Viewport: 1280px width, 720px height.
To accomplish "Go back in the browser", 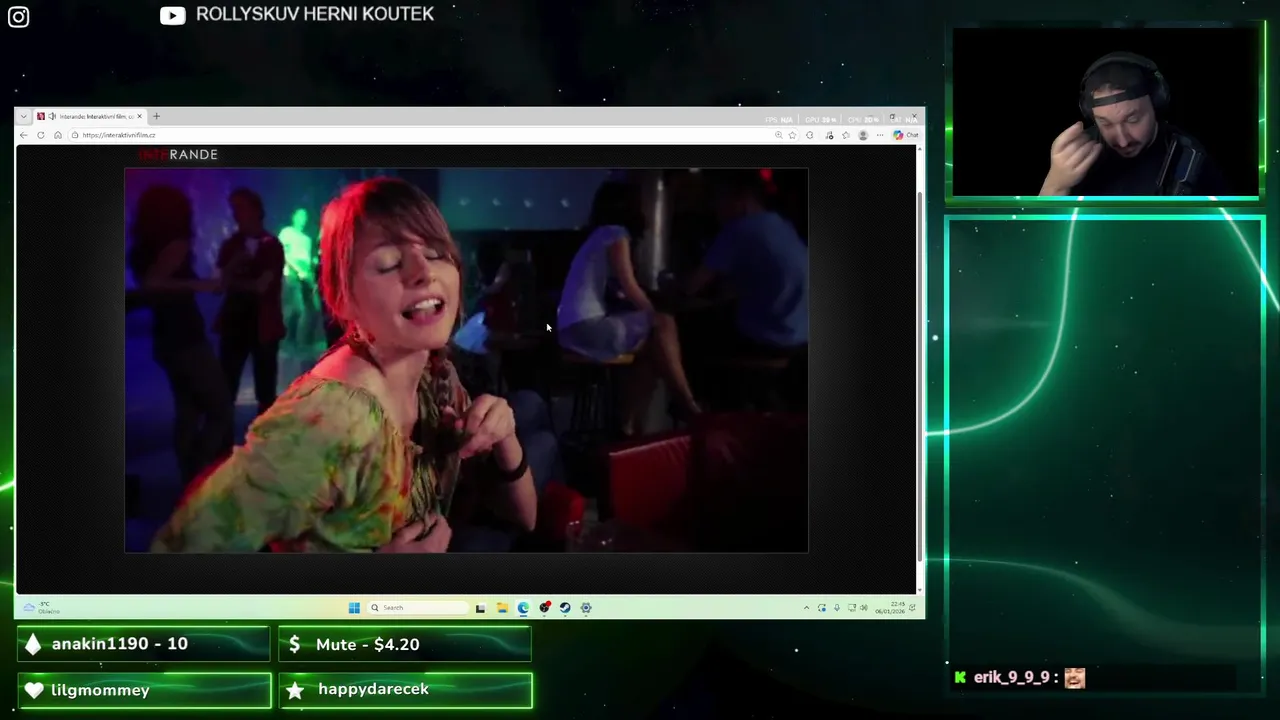I will pyautogui.click(x=24, y=135).
